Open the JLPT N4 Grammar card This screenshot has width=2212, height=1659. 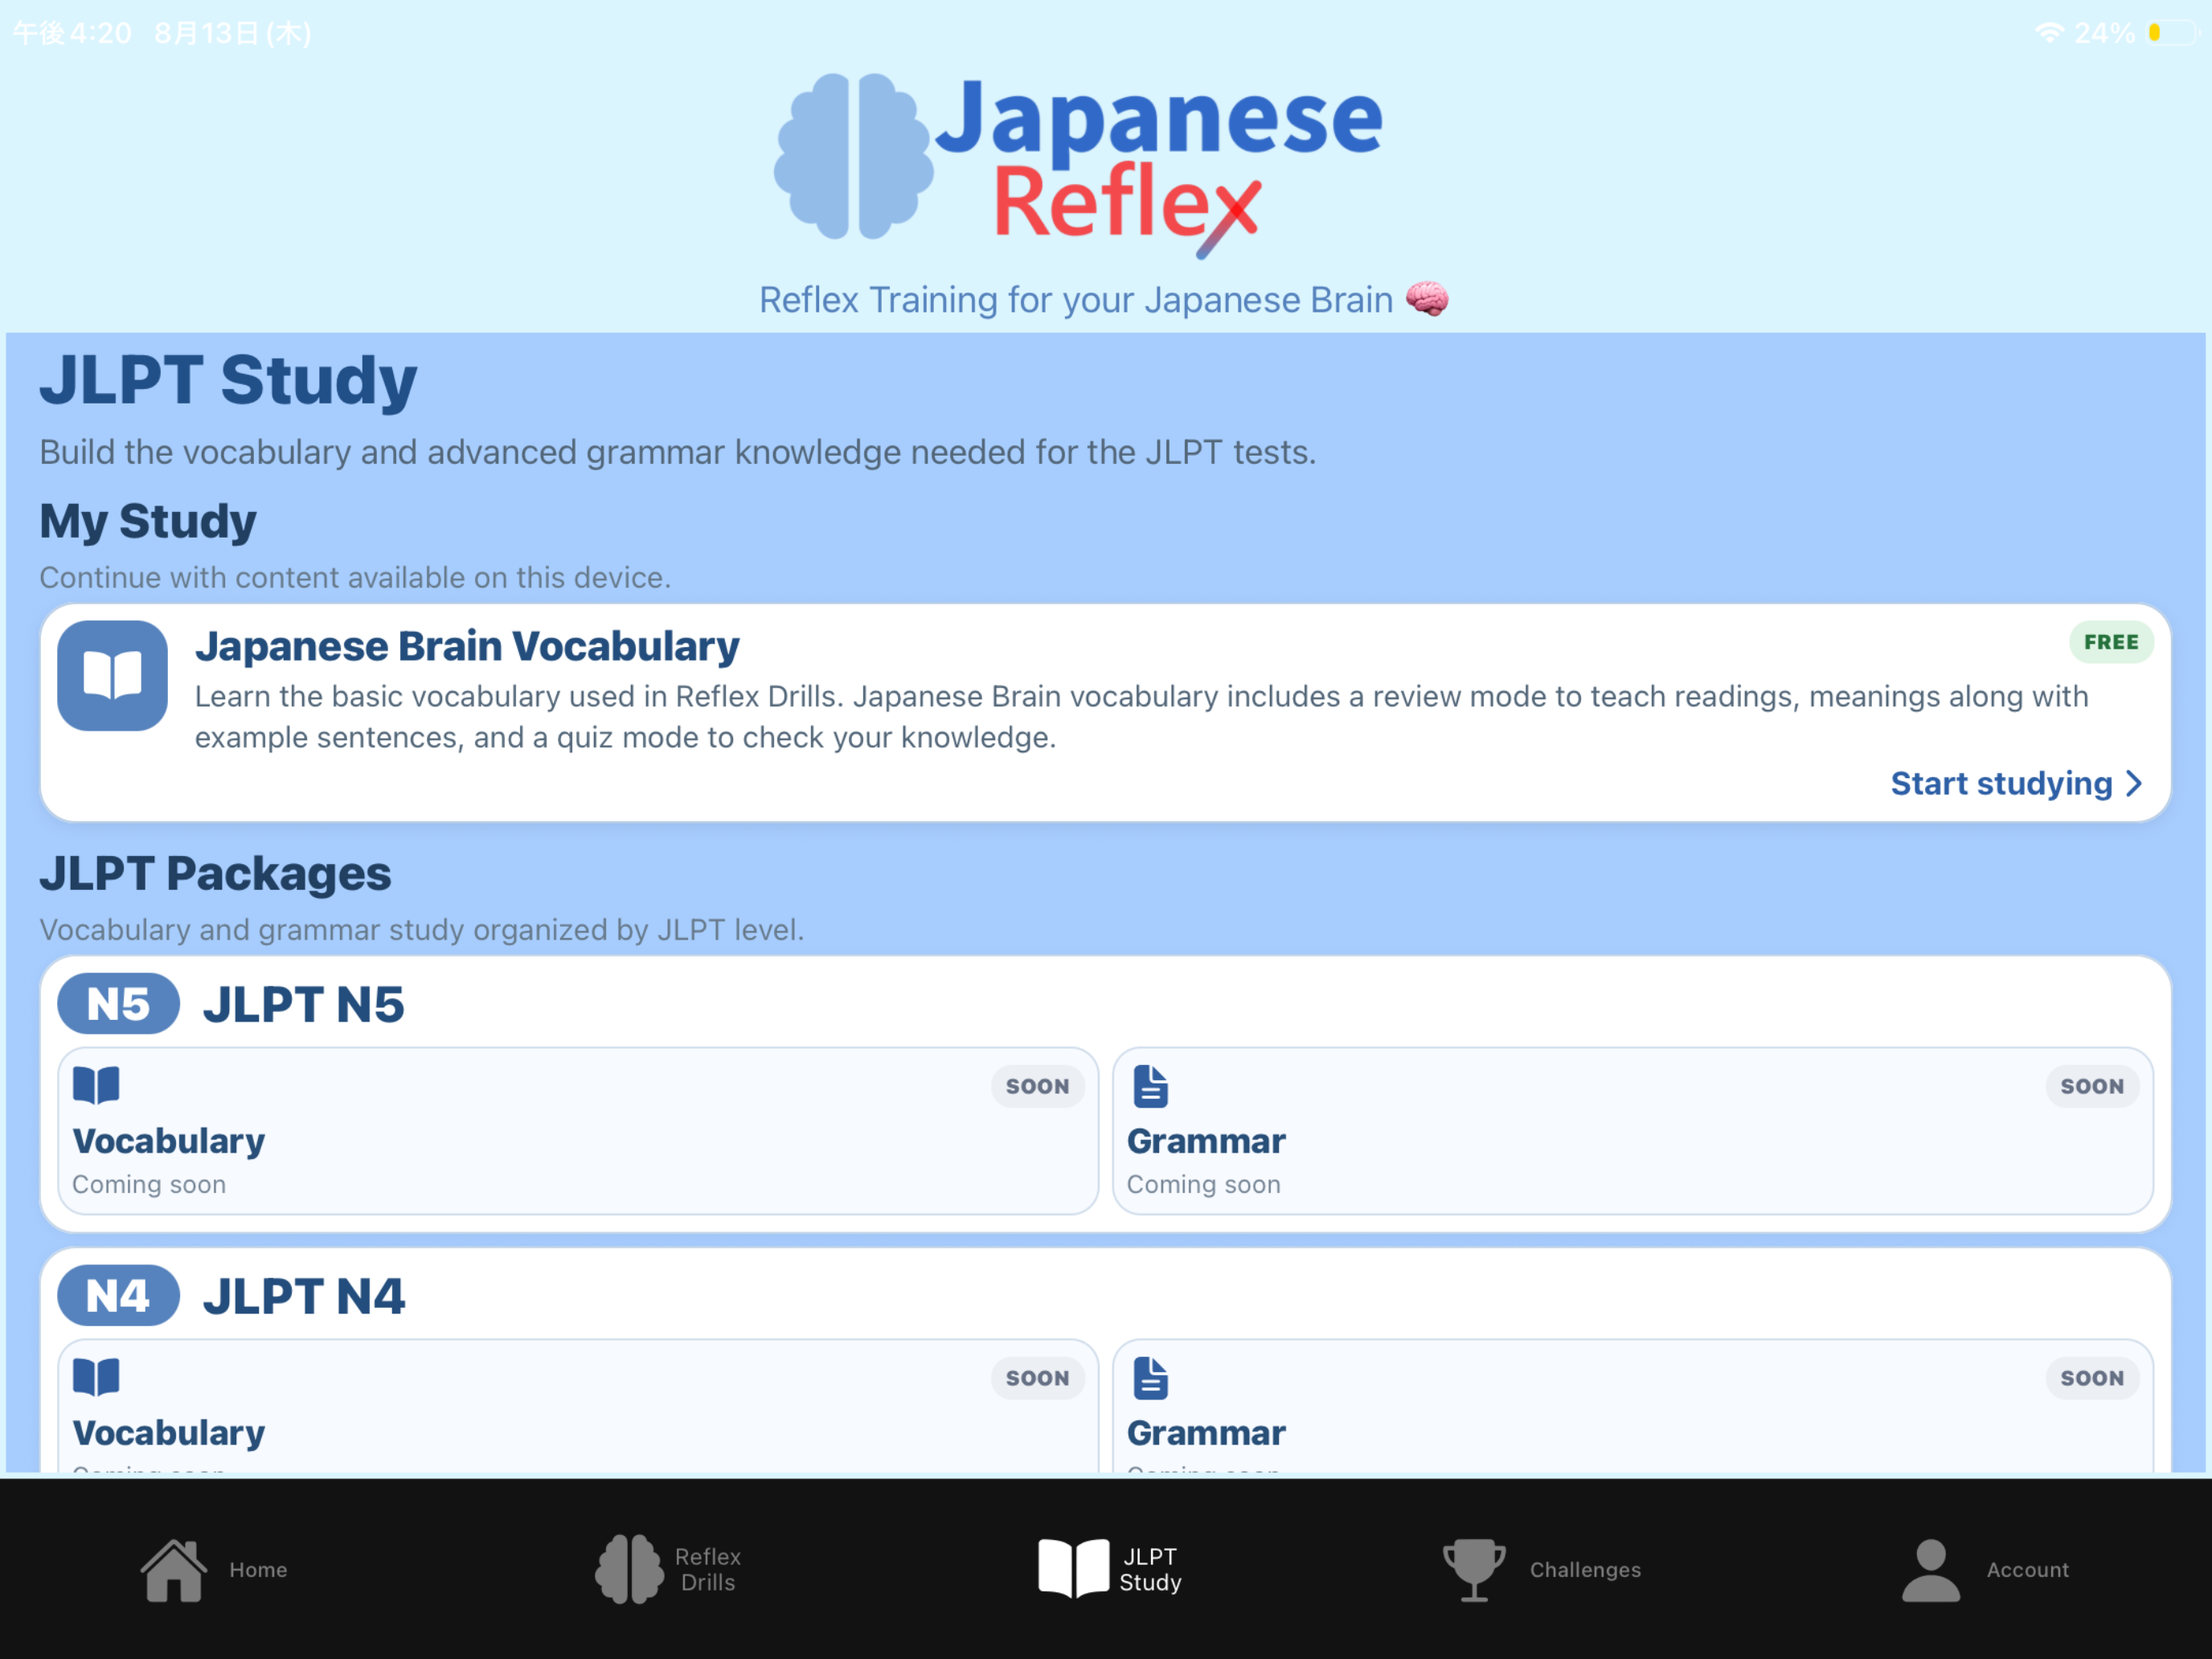[x=1633, y=1405]
